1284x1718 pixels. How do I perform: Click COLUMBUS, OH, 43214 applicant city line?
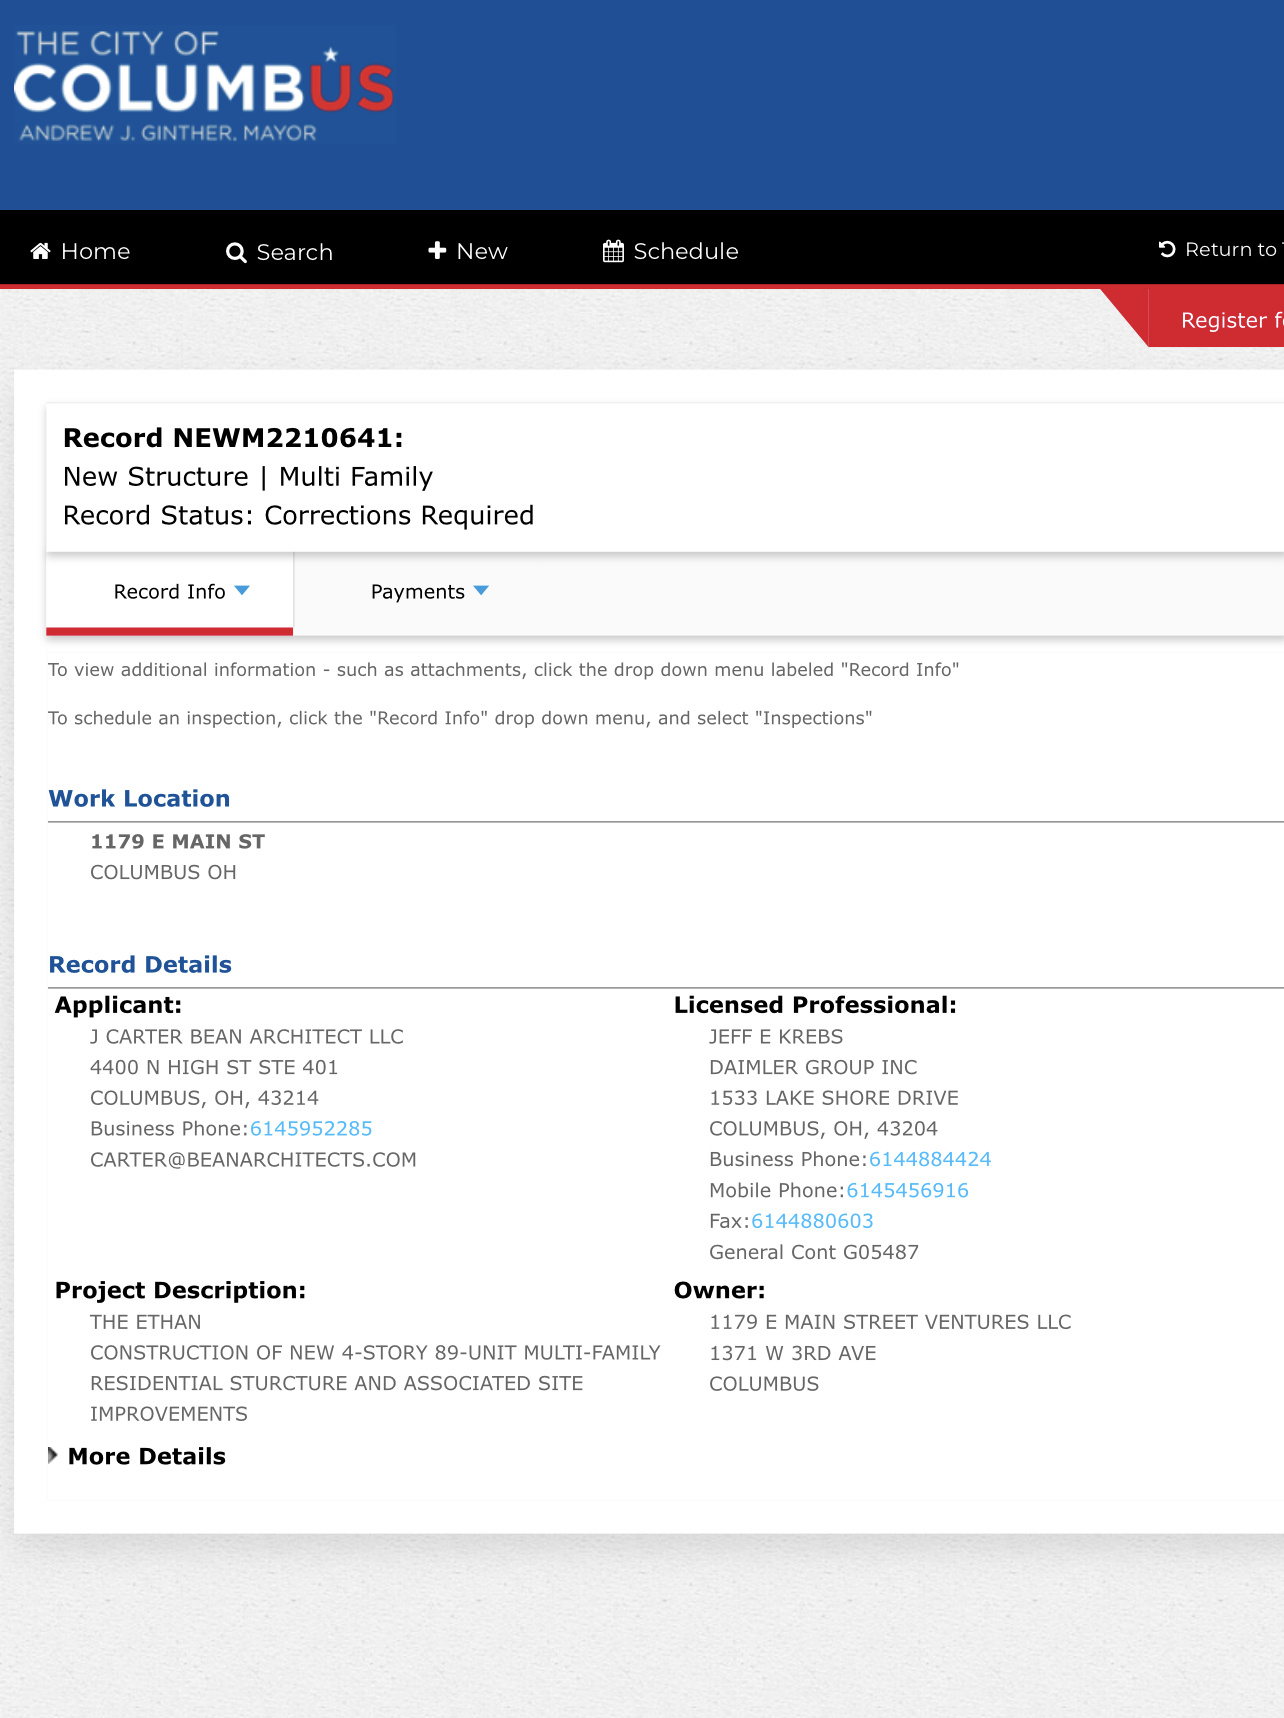coord(204,1098)
